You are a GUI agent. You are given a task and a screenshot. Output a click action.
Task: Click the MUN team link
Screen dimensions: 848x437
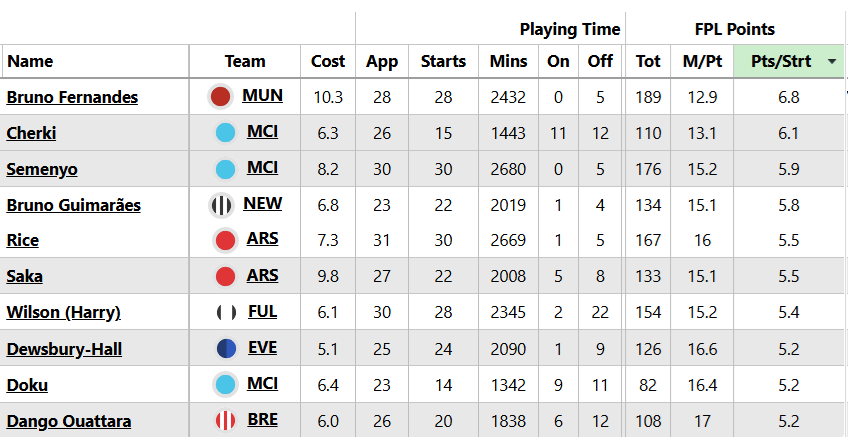click(x=263, y=96)
